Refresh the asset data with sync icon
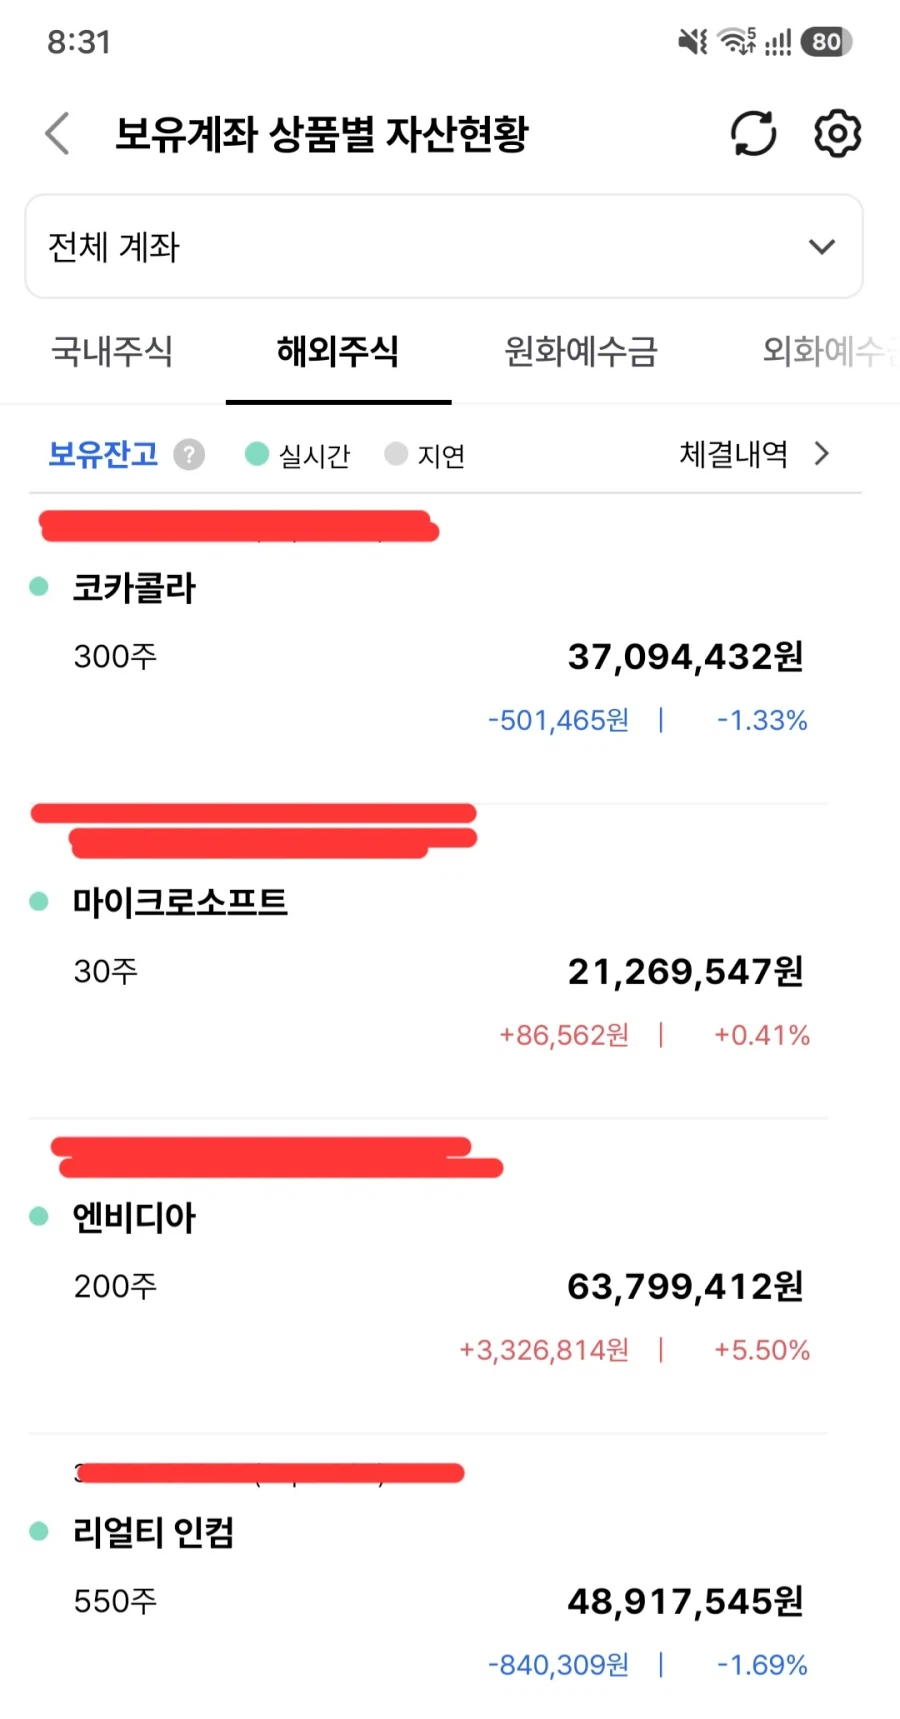The width and height of the screenshot is (900, 1719). tap(753, 134)
